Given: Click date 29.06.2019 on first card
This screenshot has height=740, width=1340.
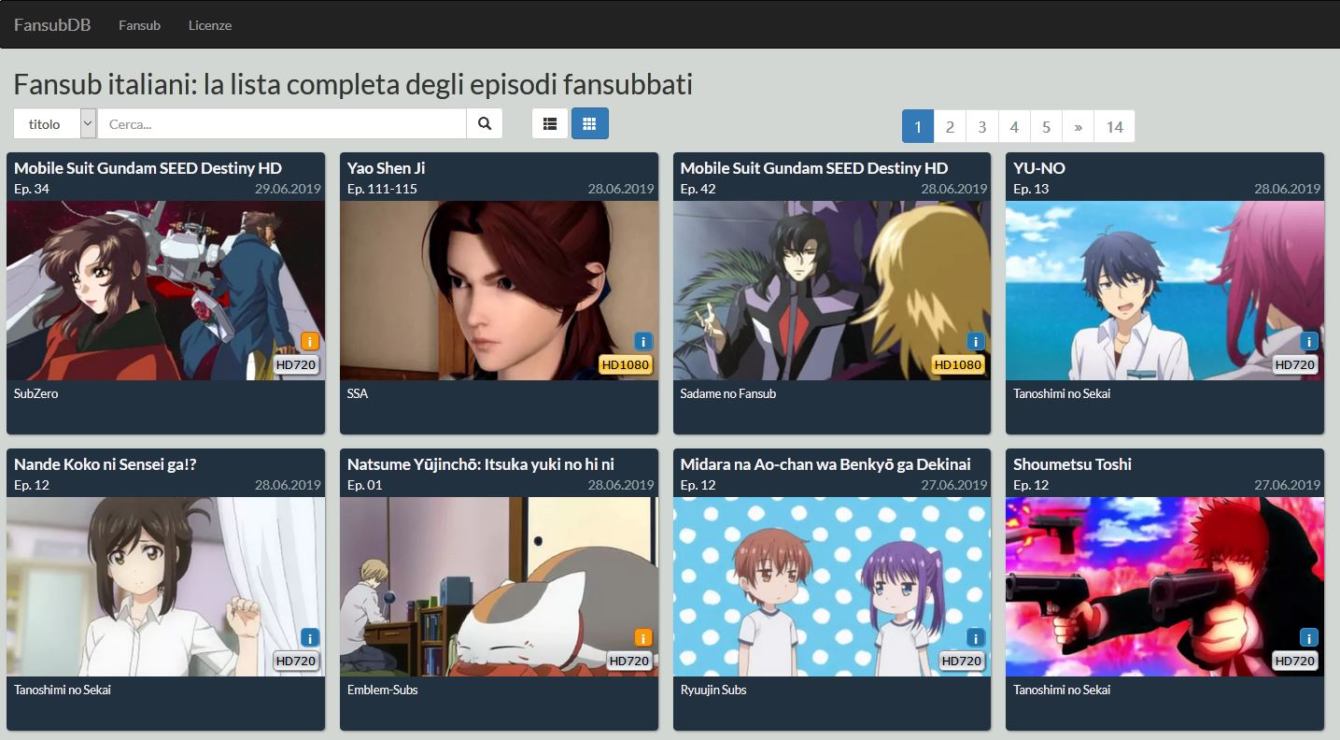Looking at the screenshot, I should 288,189.
